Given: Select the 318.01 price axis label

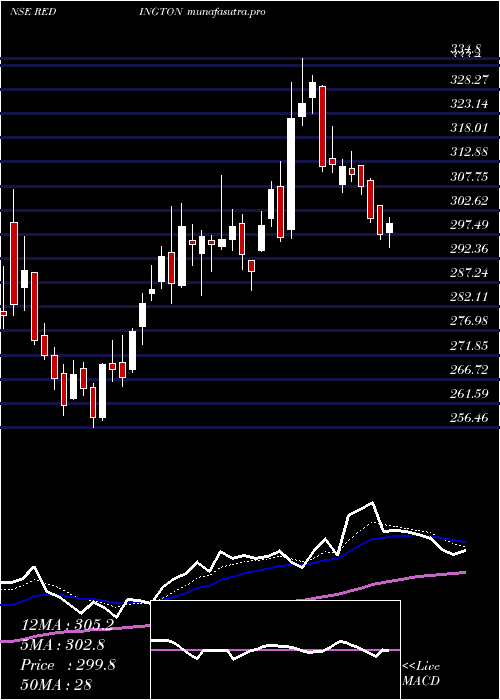Looking at the screenshot, I should (469, 129).
